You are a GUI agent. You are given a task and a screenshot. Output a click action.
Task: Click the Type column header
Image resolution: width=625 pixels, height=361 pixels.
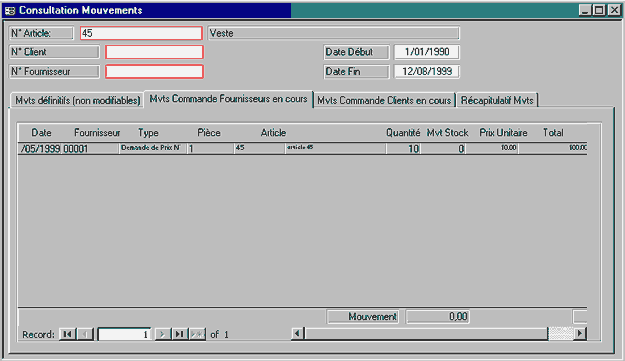[x=148, y=133]
